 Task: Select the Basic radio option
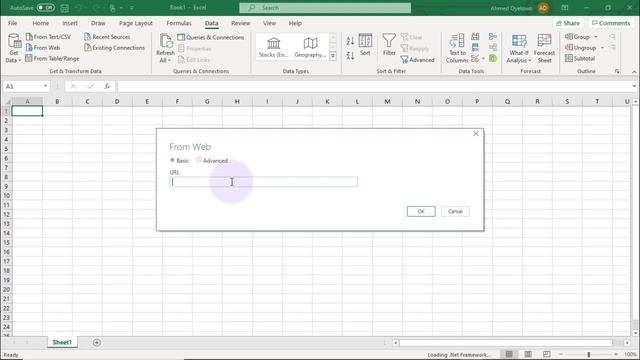(x=172, y=160)
